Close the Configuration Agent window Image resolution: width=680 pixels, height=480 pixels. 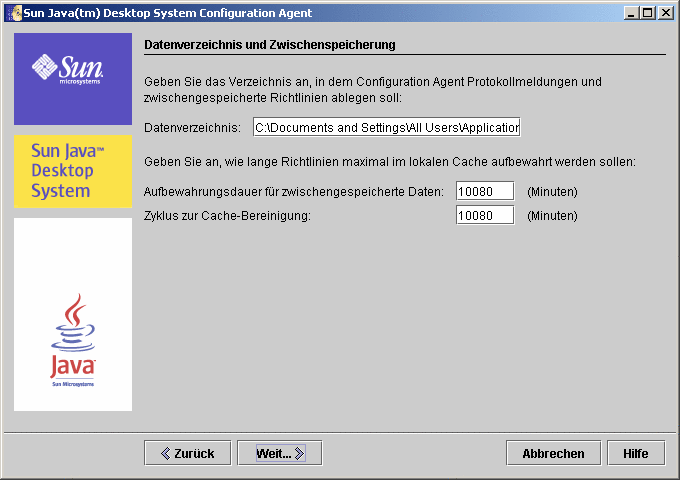coord(666,13)
